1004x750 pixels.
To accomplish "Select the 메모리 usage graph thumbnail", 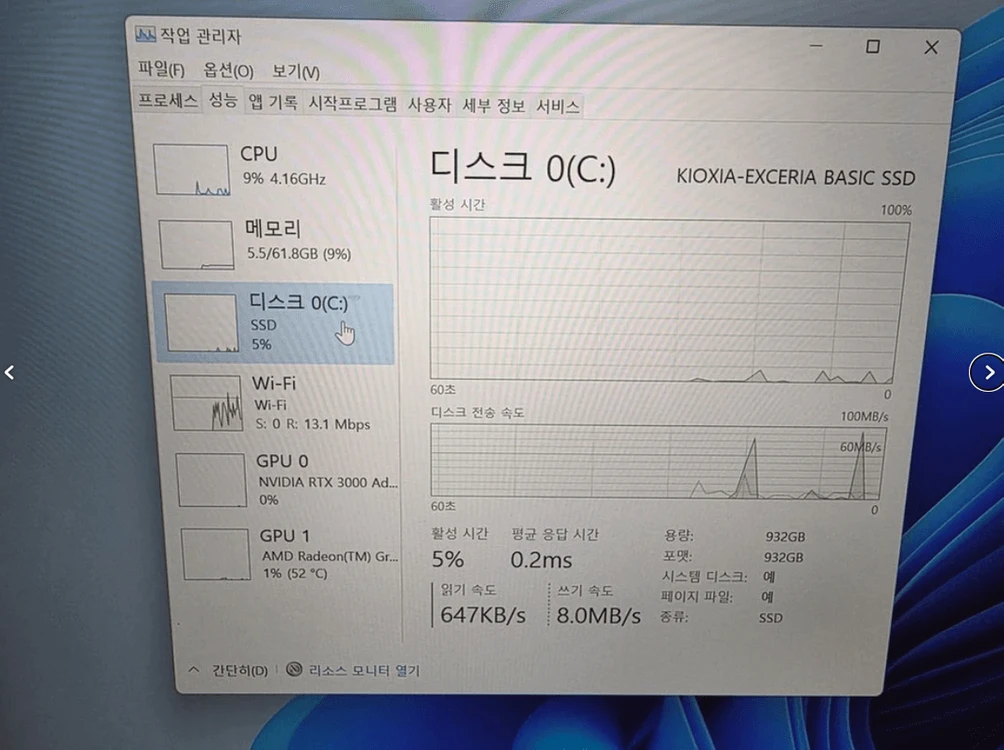I will click(197, 245).
